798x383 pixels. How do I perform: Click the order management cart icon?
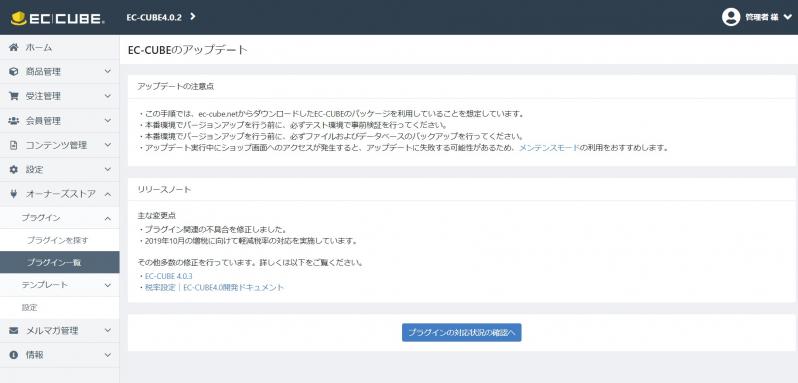tap(14, 96)
